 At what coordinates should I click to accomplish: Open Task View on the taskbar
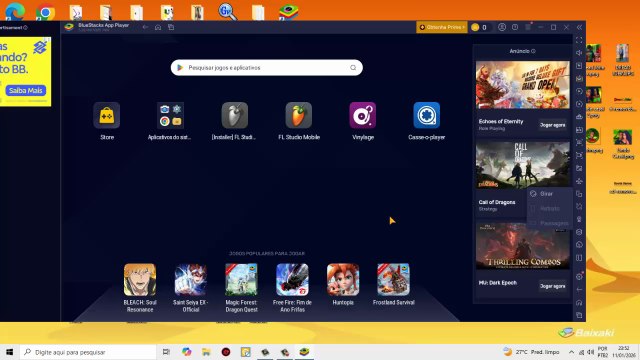point(166,352)
